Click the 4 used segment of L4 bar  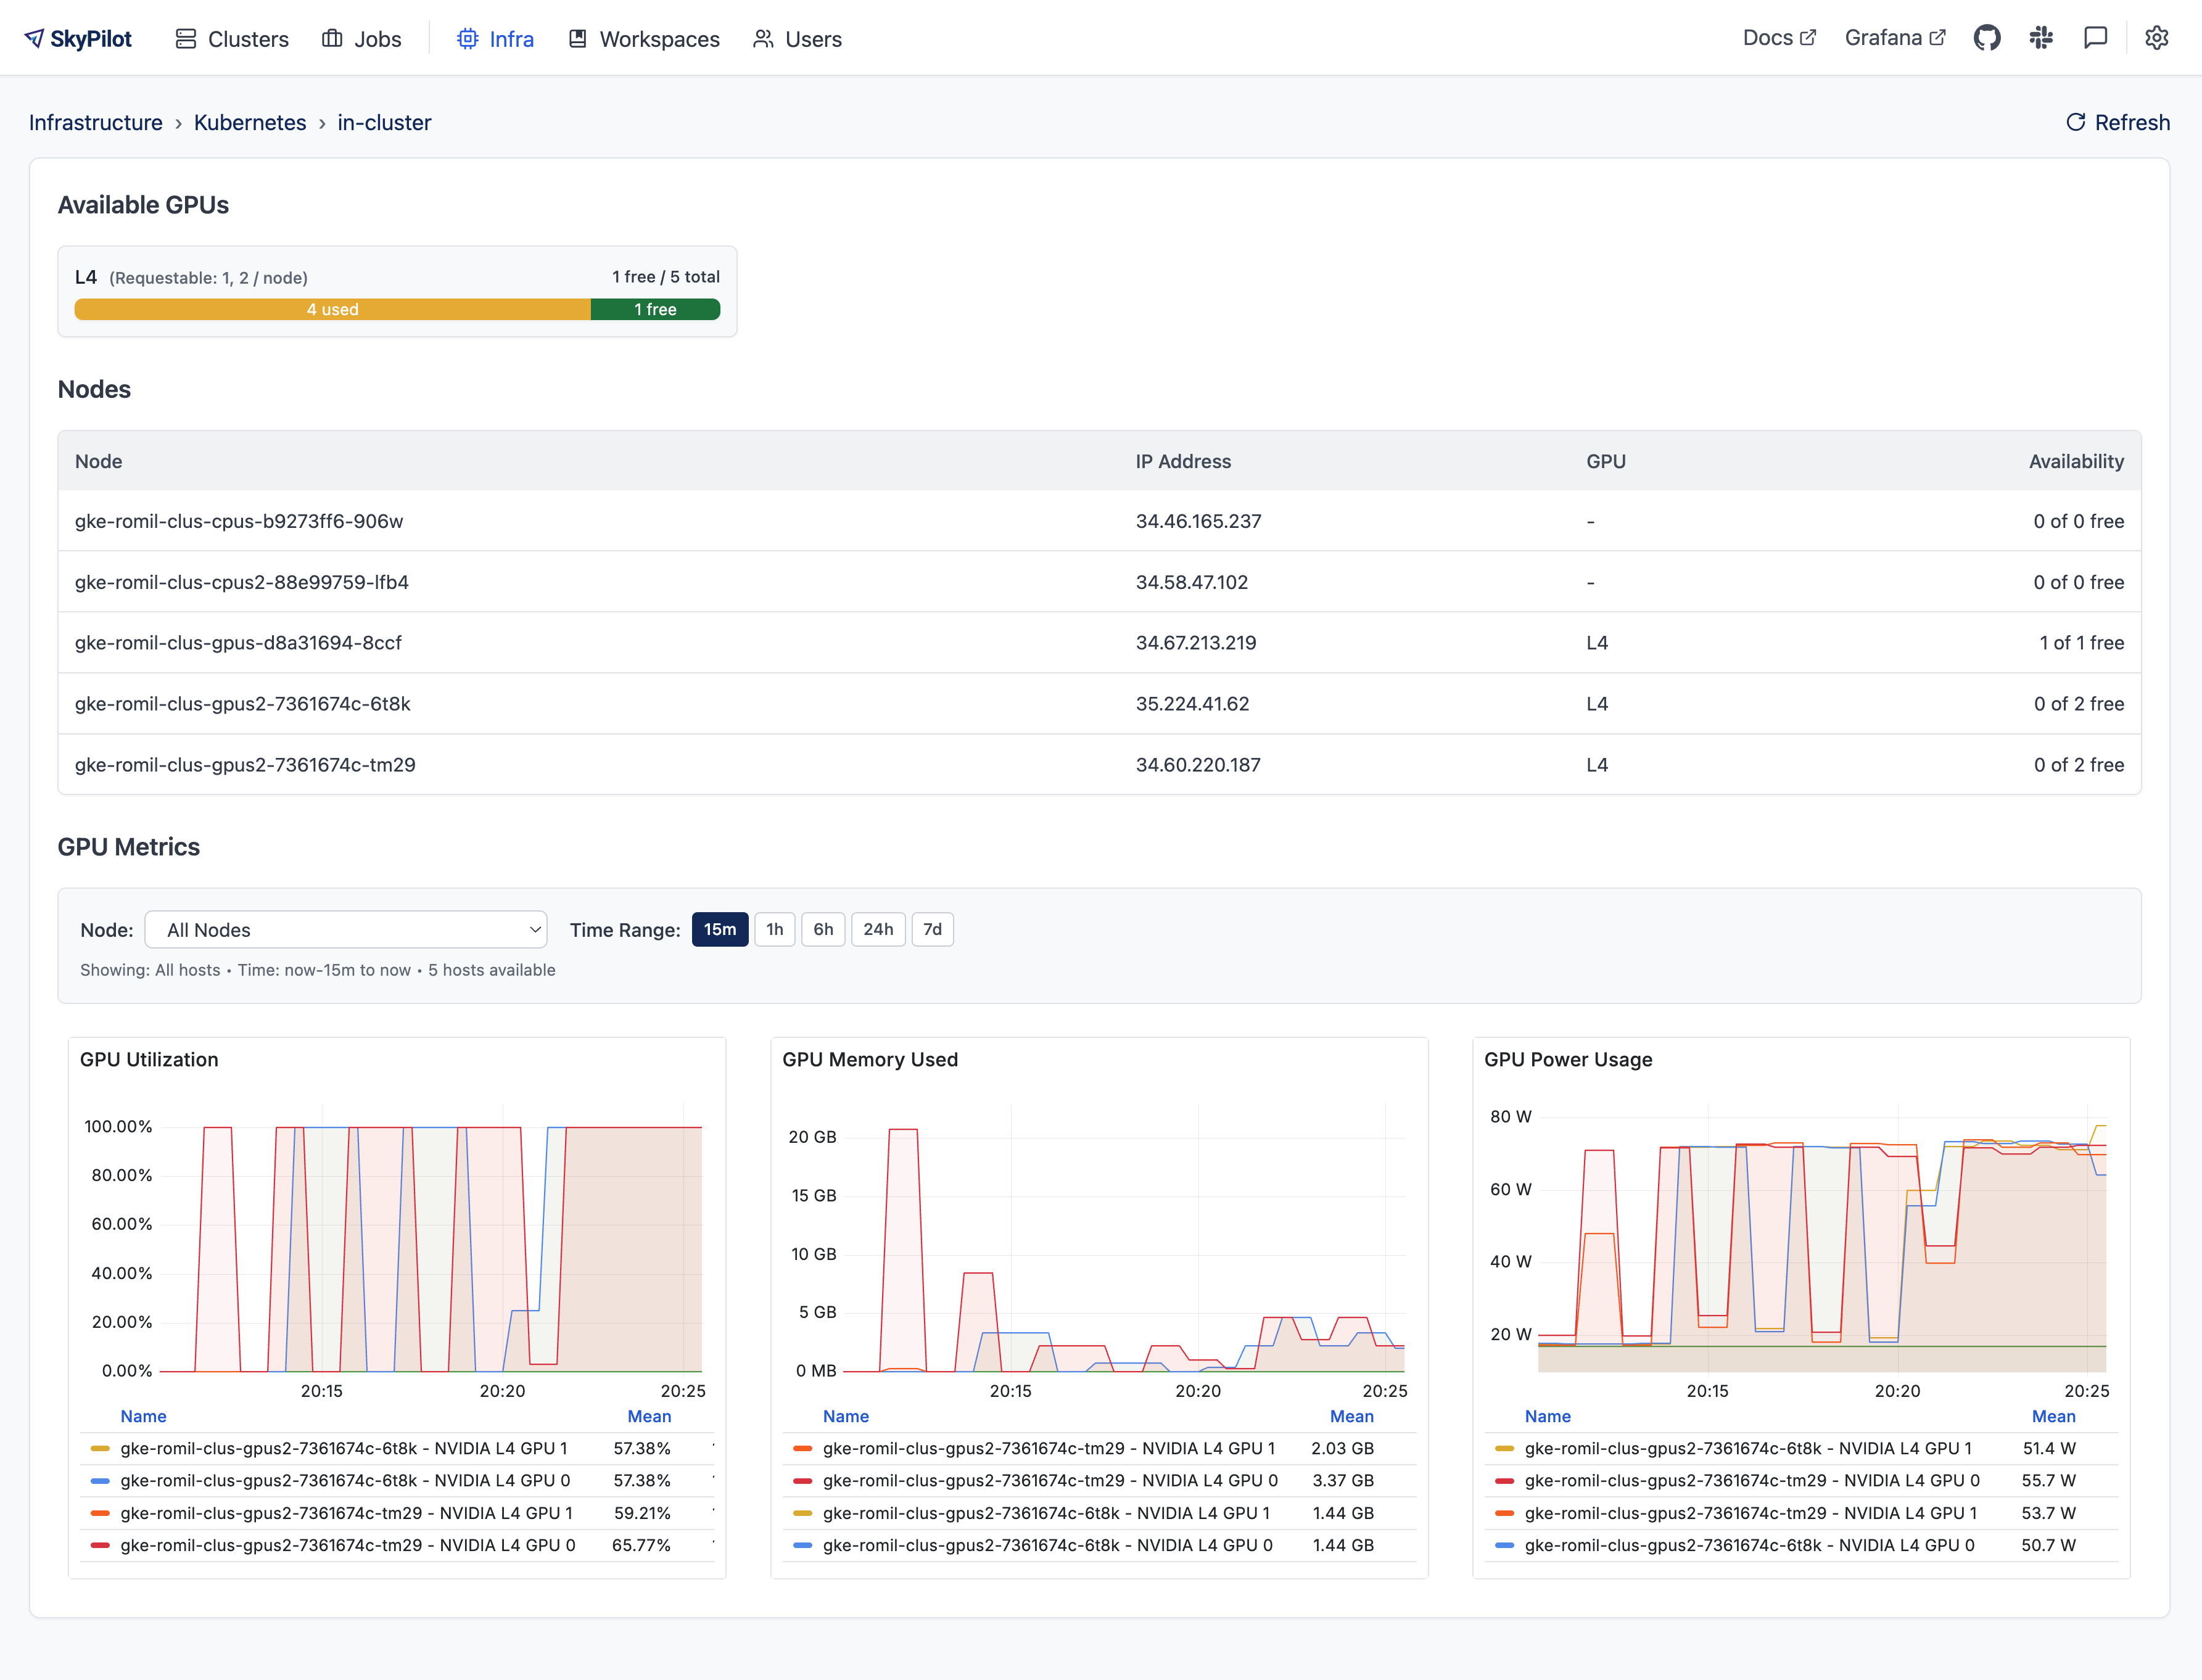coord(333,309)
